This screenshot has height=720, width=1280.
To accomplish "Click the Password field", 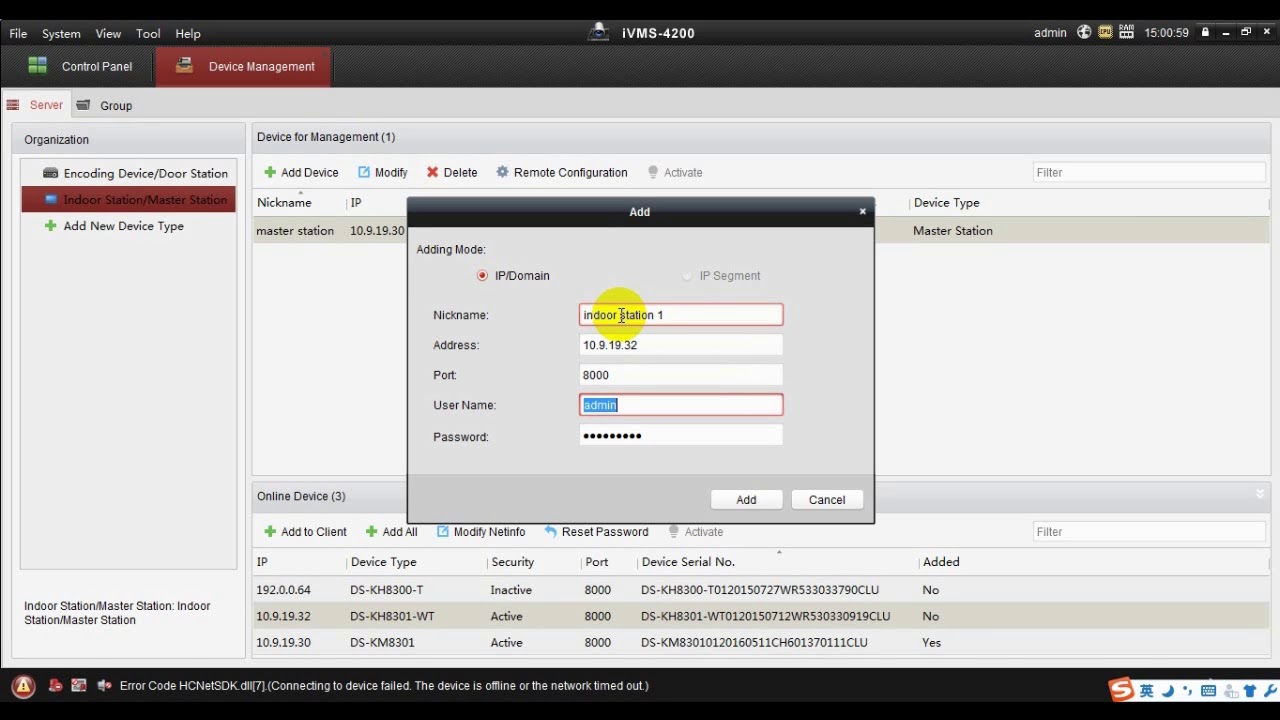I will (x=681, y=436).
